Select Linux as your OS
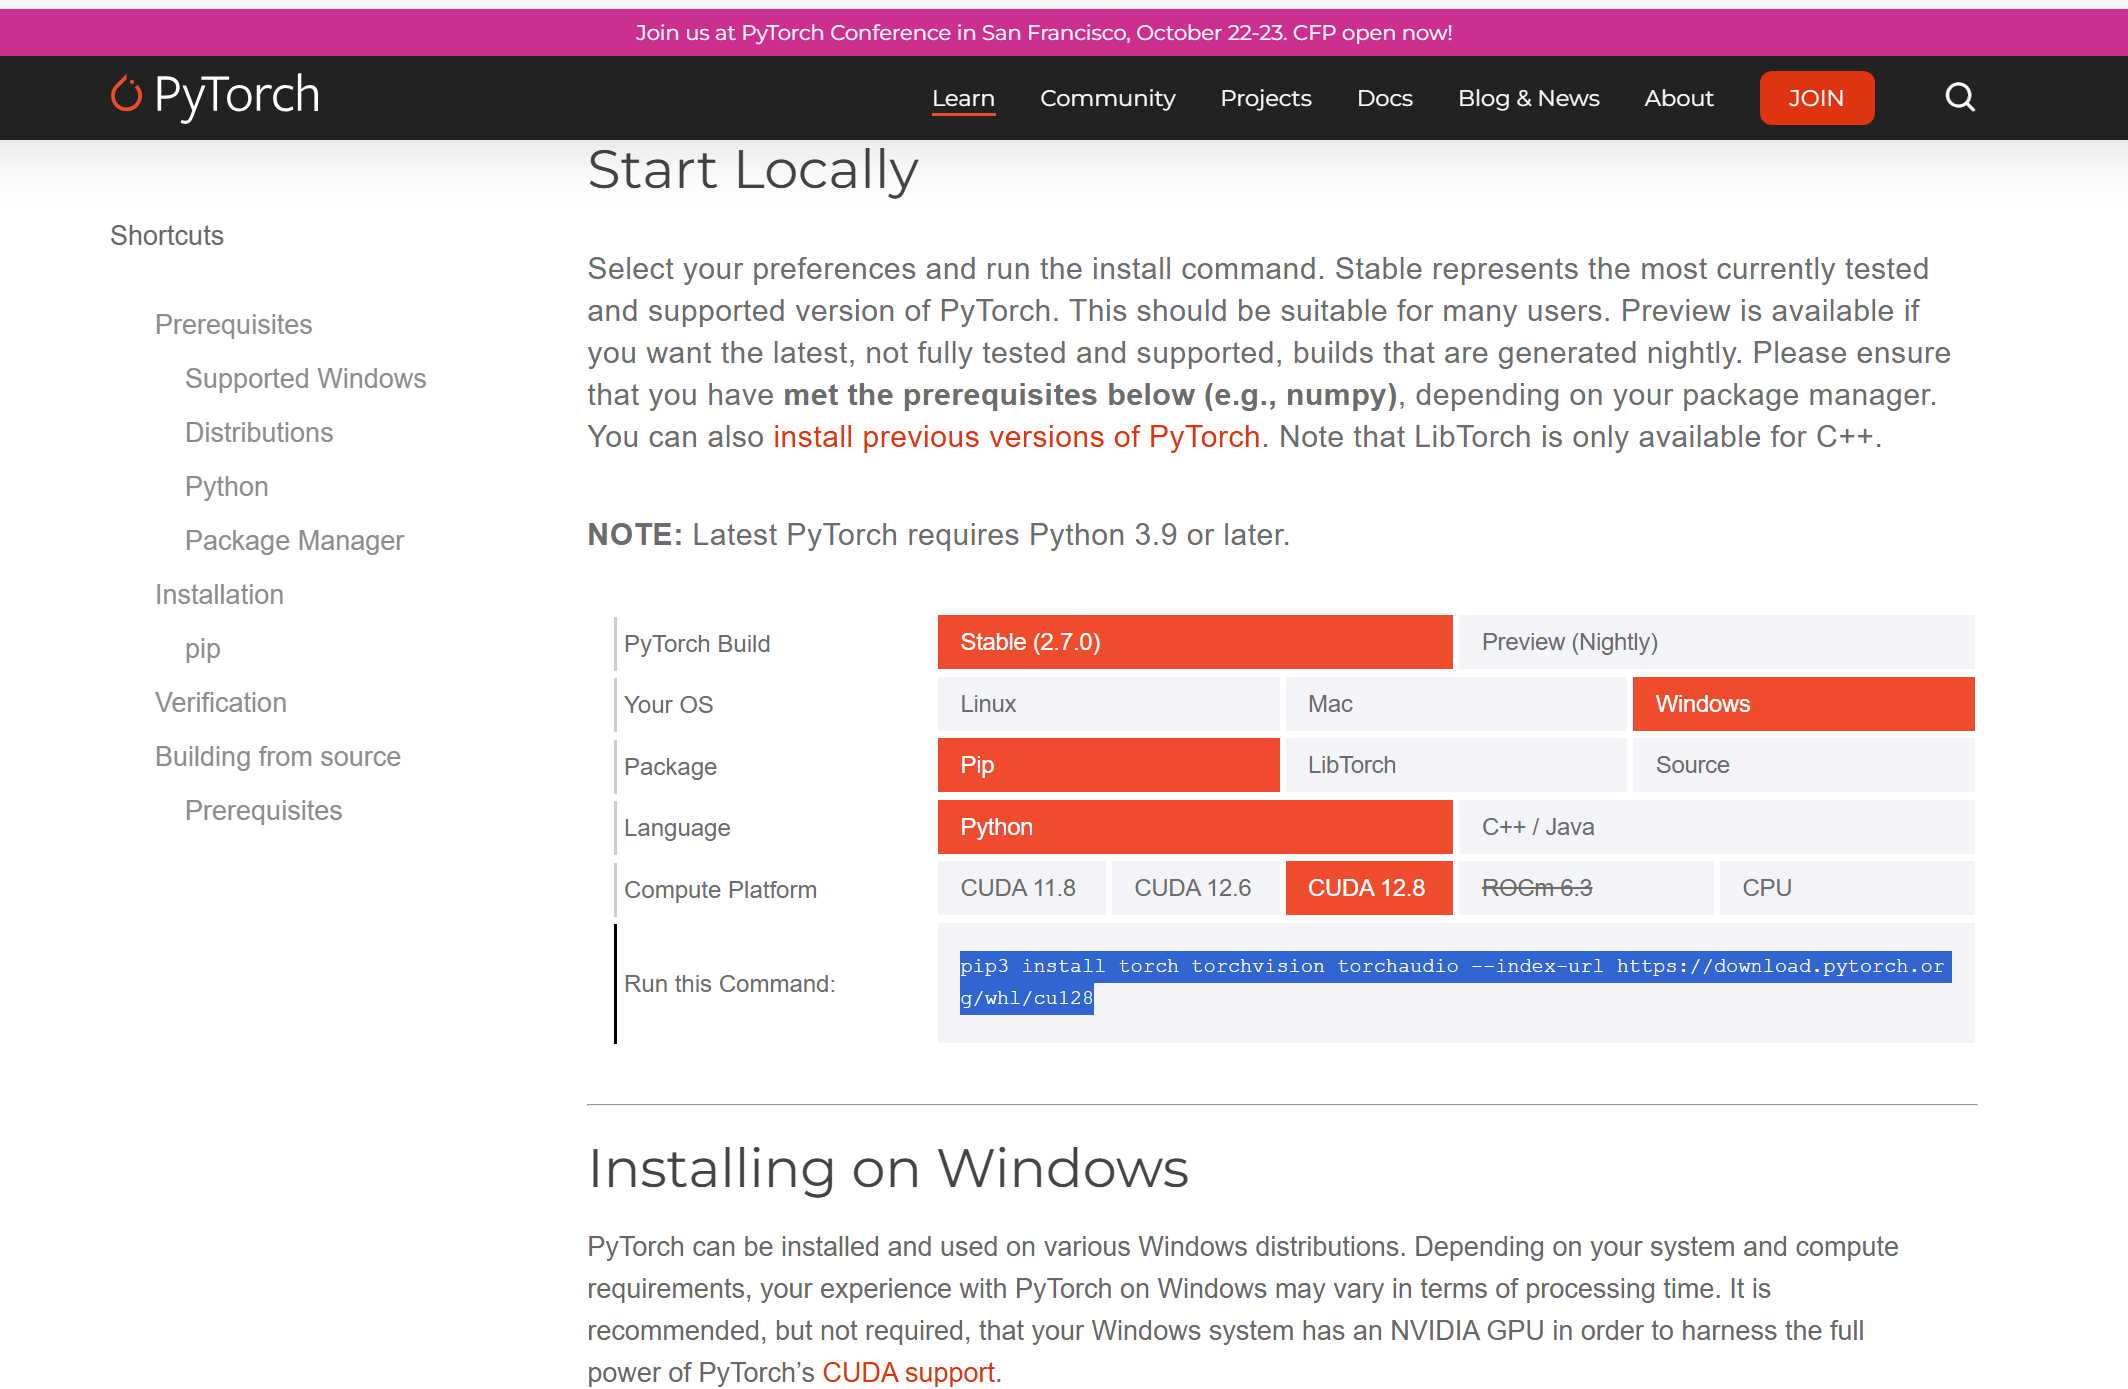The image size is (2128, 1389). point(1108,704)
